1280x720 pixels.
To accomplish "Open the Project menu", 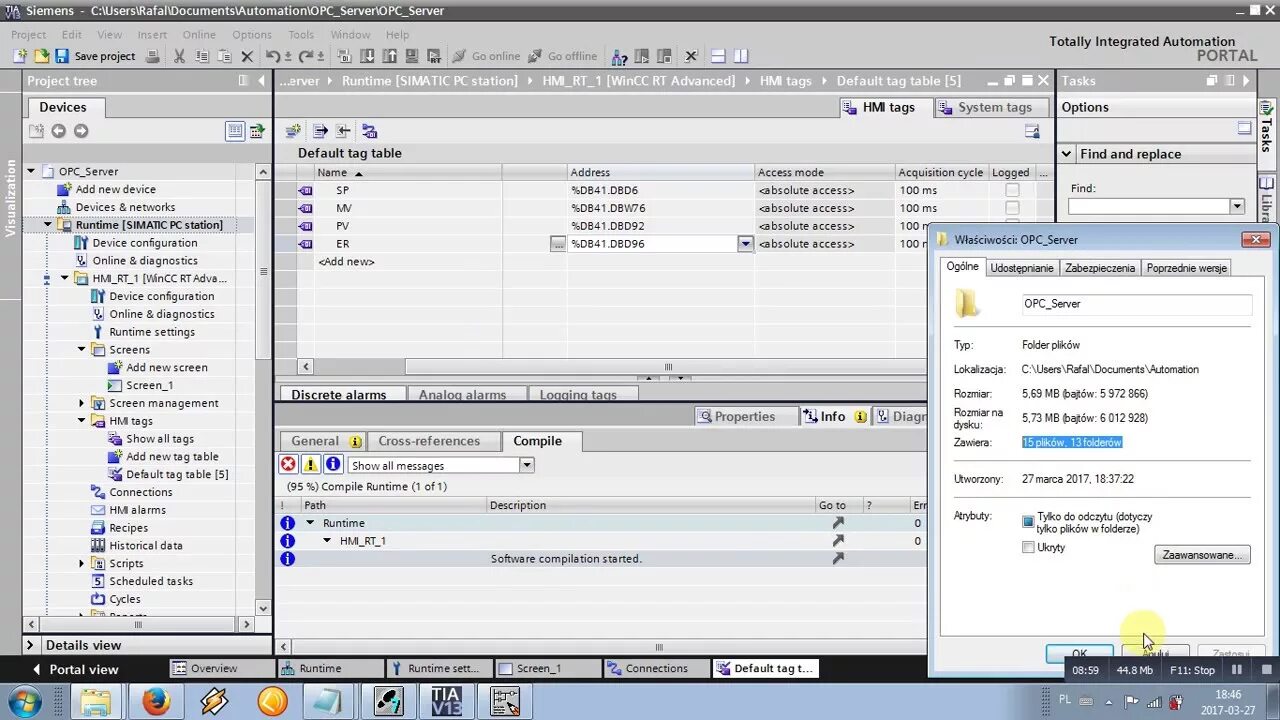I will pyautogui.click(x=29, y=34).
